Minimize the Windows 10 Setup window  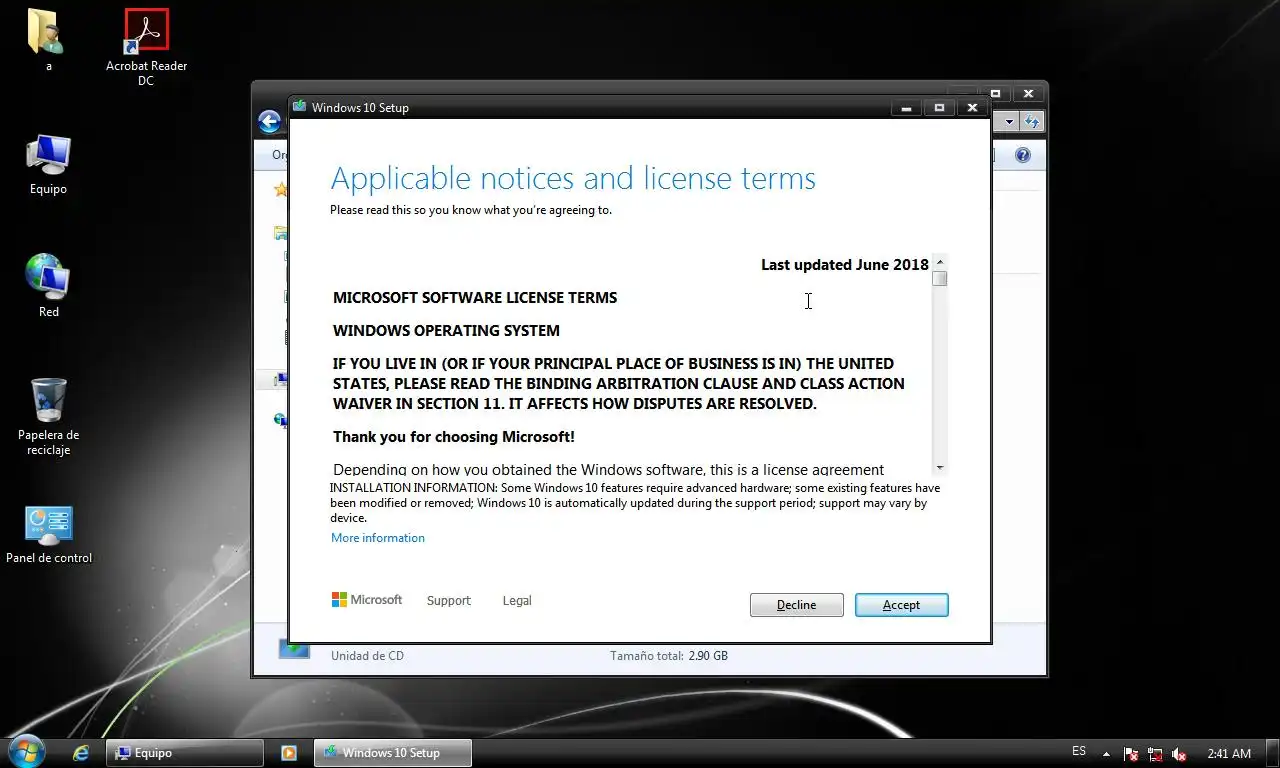(906, 108)
